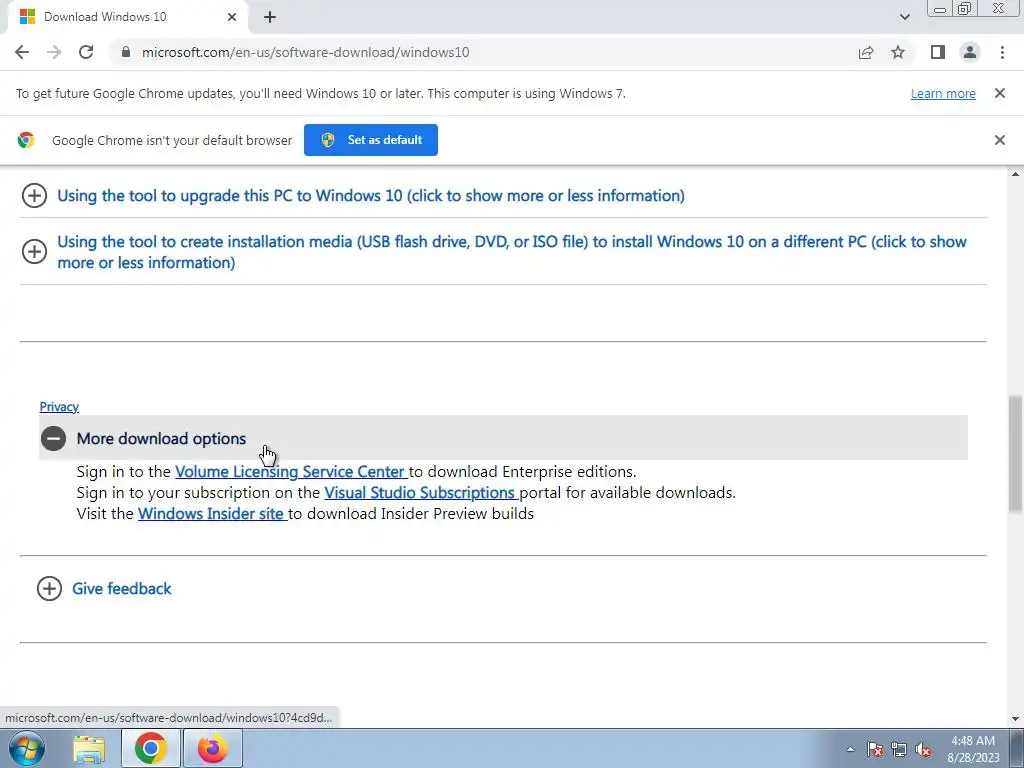1024x768 pixels.
Task: Close the Download Windows 10 tab
Action: click(232, 17)
